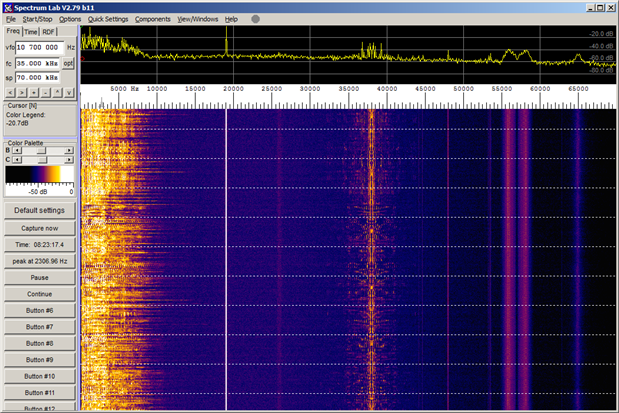Viewport: 619px width, 413px height.
Task: Click the '^' up arrow button
Action: coord(57,90)
